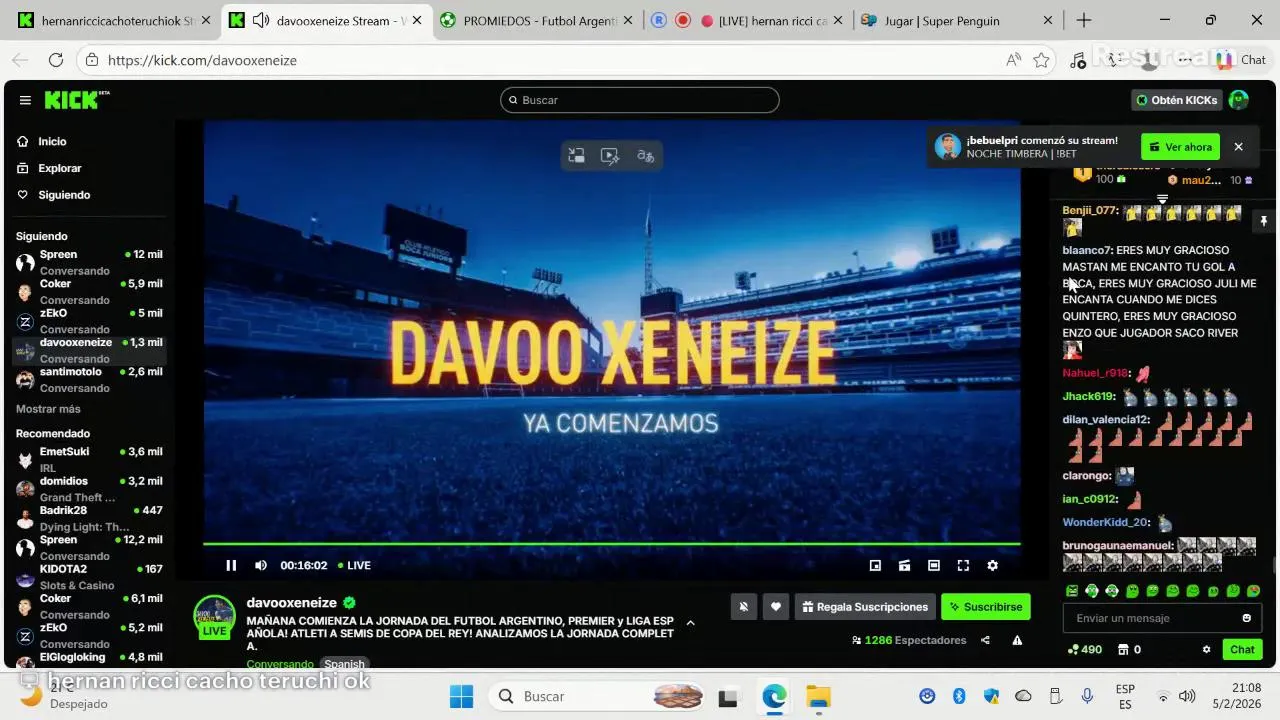Switch to hernanriccicachoteruchiok browser tab
1280x720 pixels.
pyautogui.click(x=114, y=20)
